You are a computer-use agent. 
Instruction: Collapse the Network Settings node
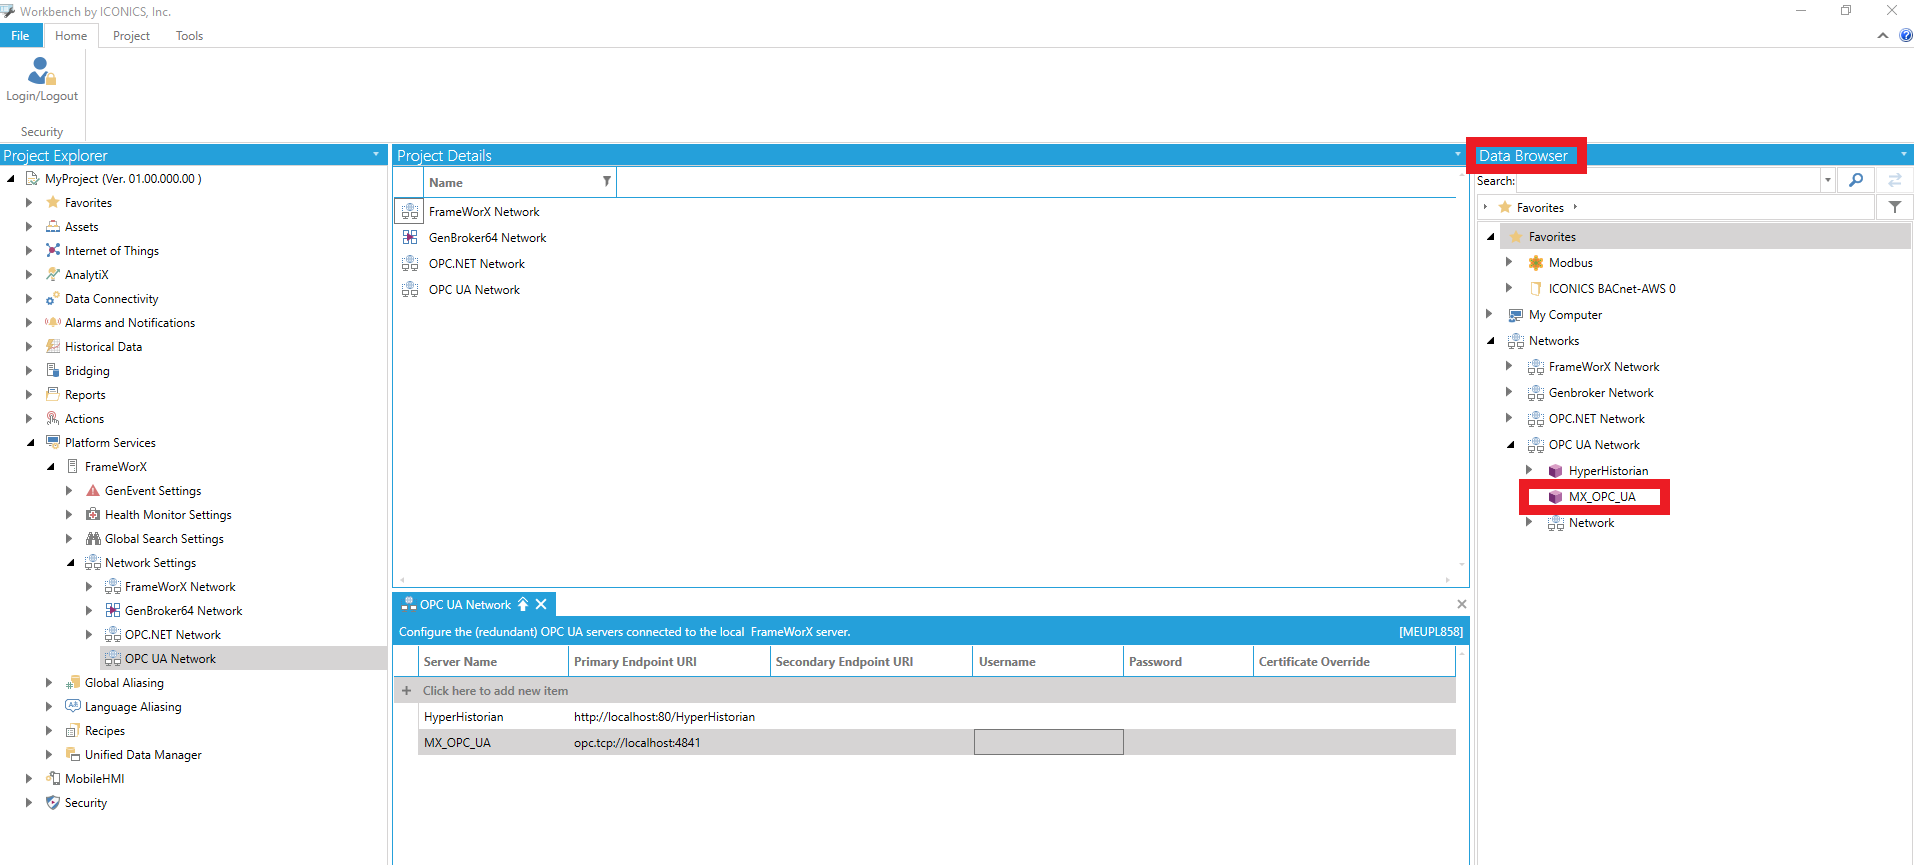(x=70, y=563)
